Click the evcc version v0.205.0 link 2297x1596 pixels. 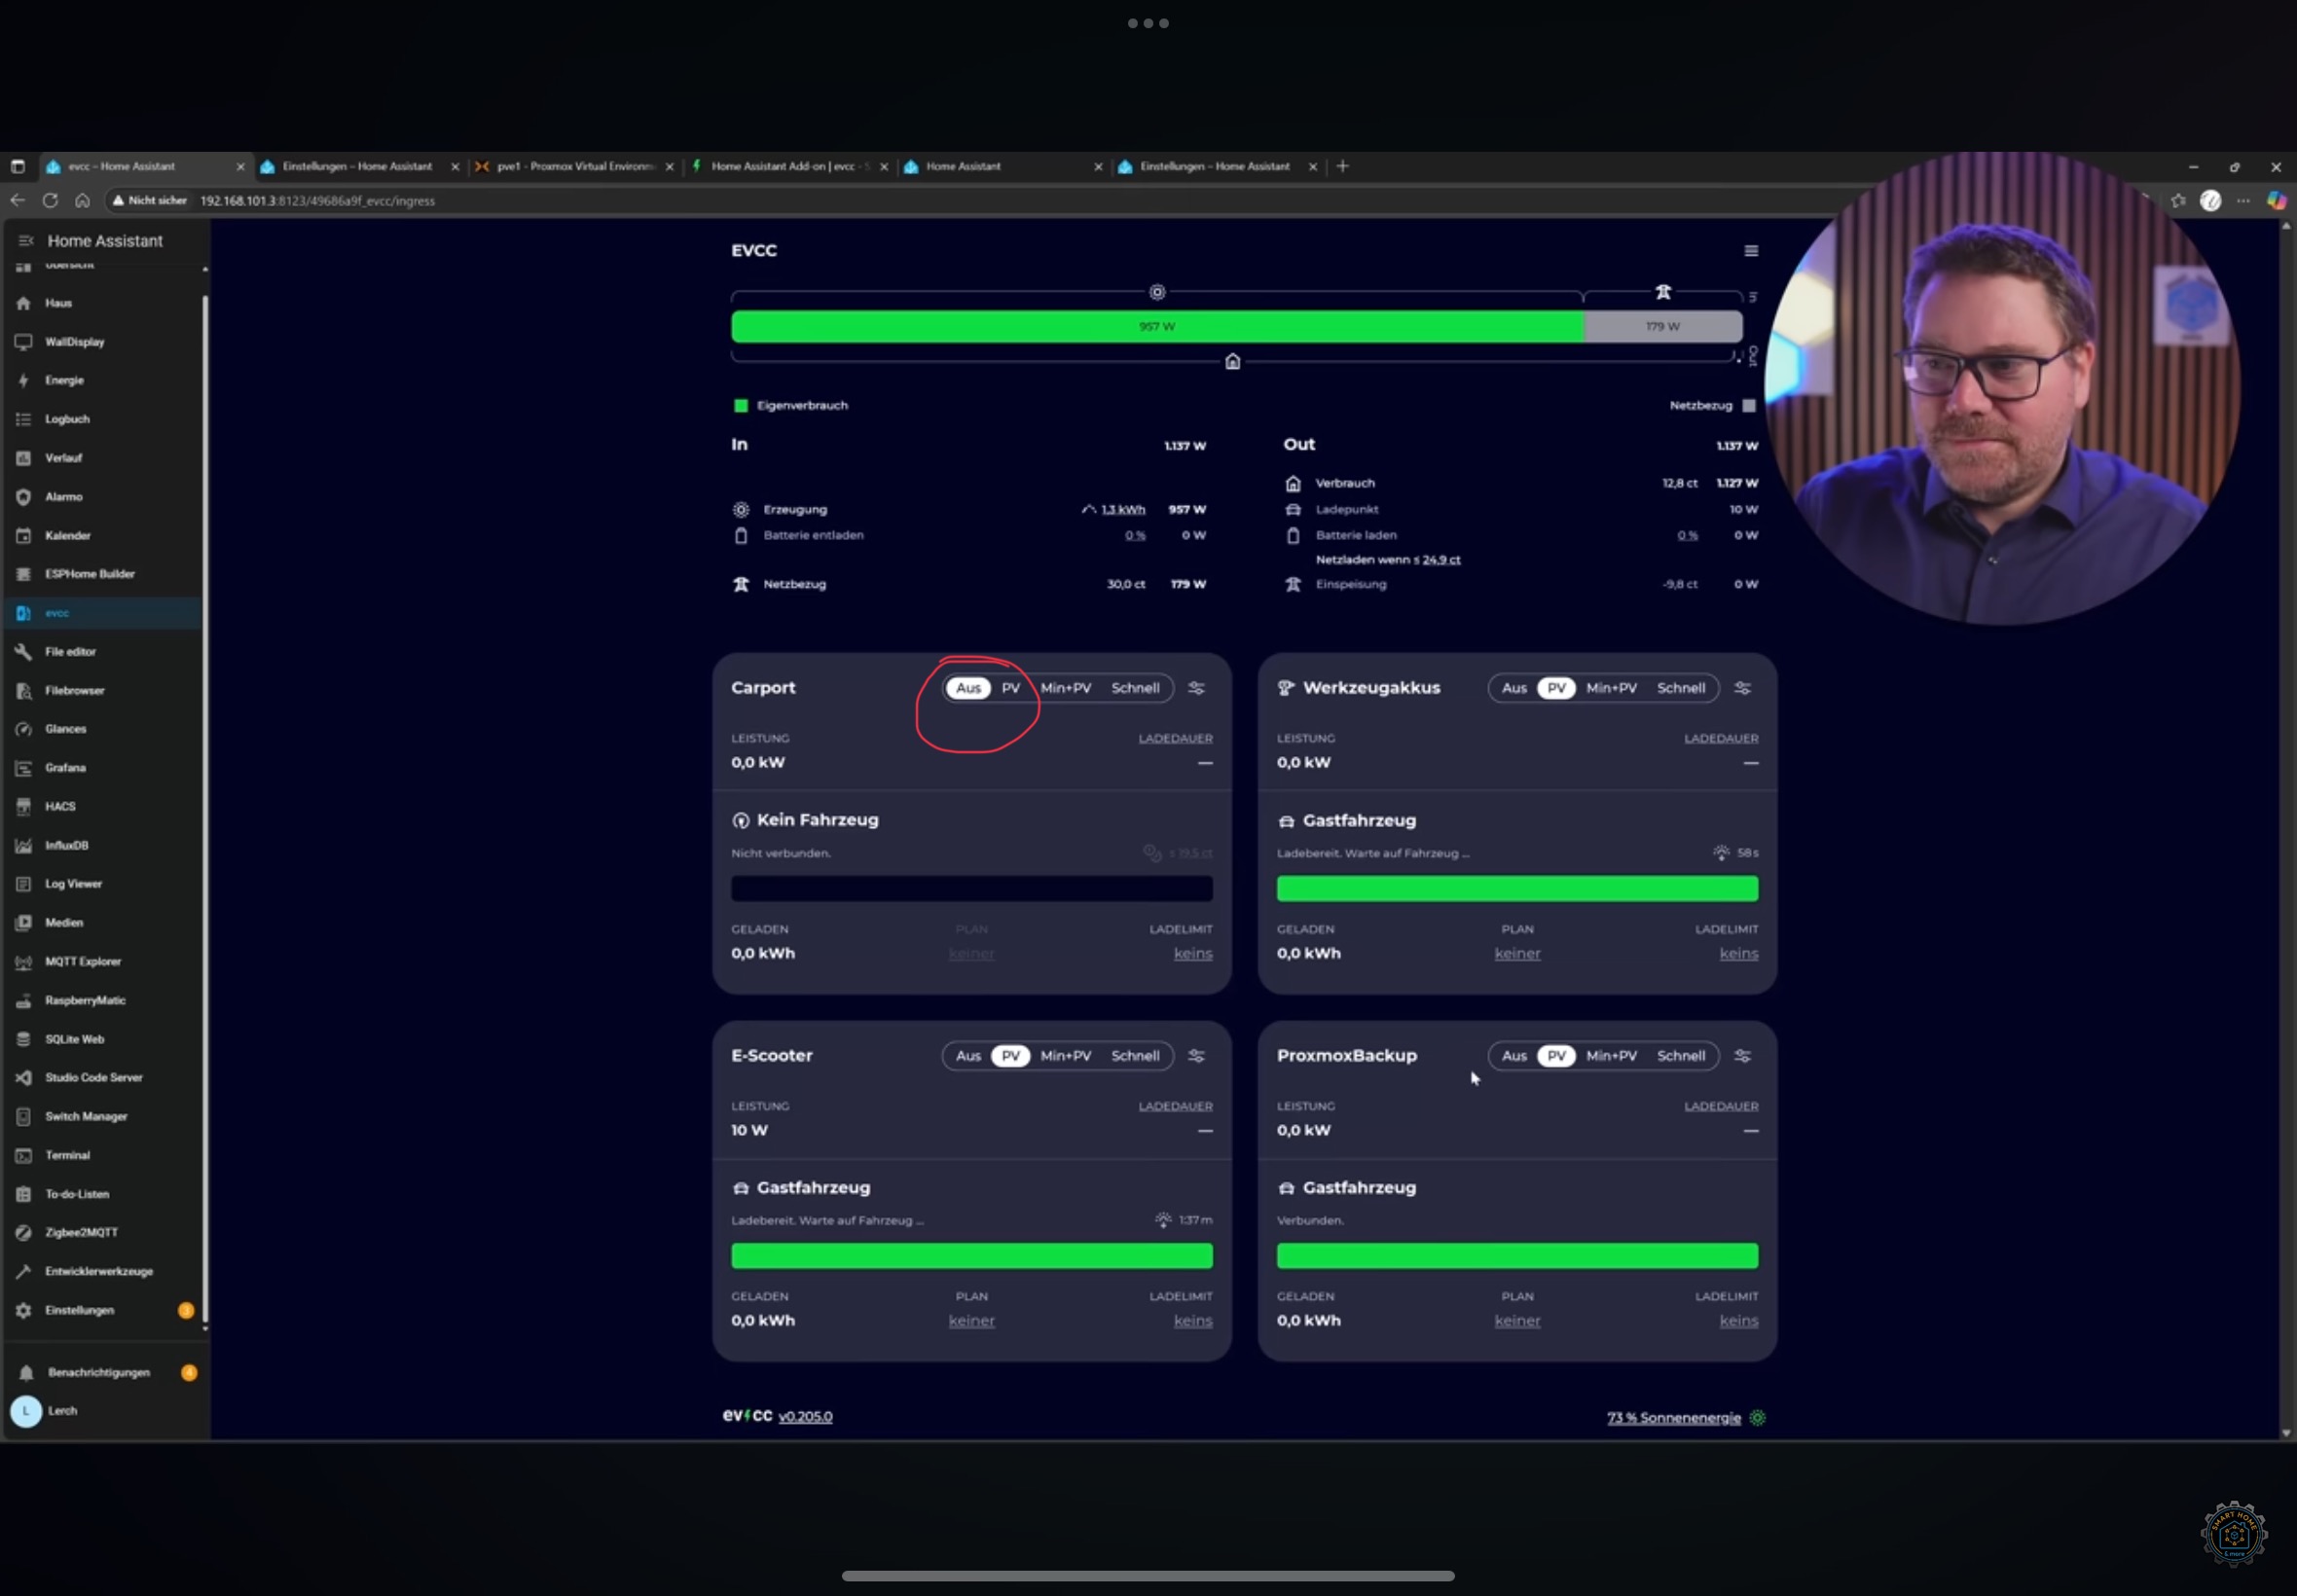(805, 1416)
